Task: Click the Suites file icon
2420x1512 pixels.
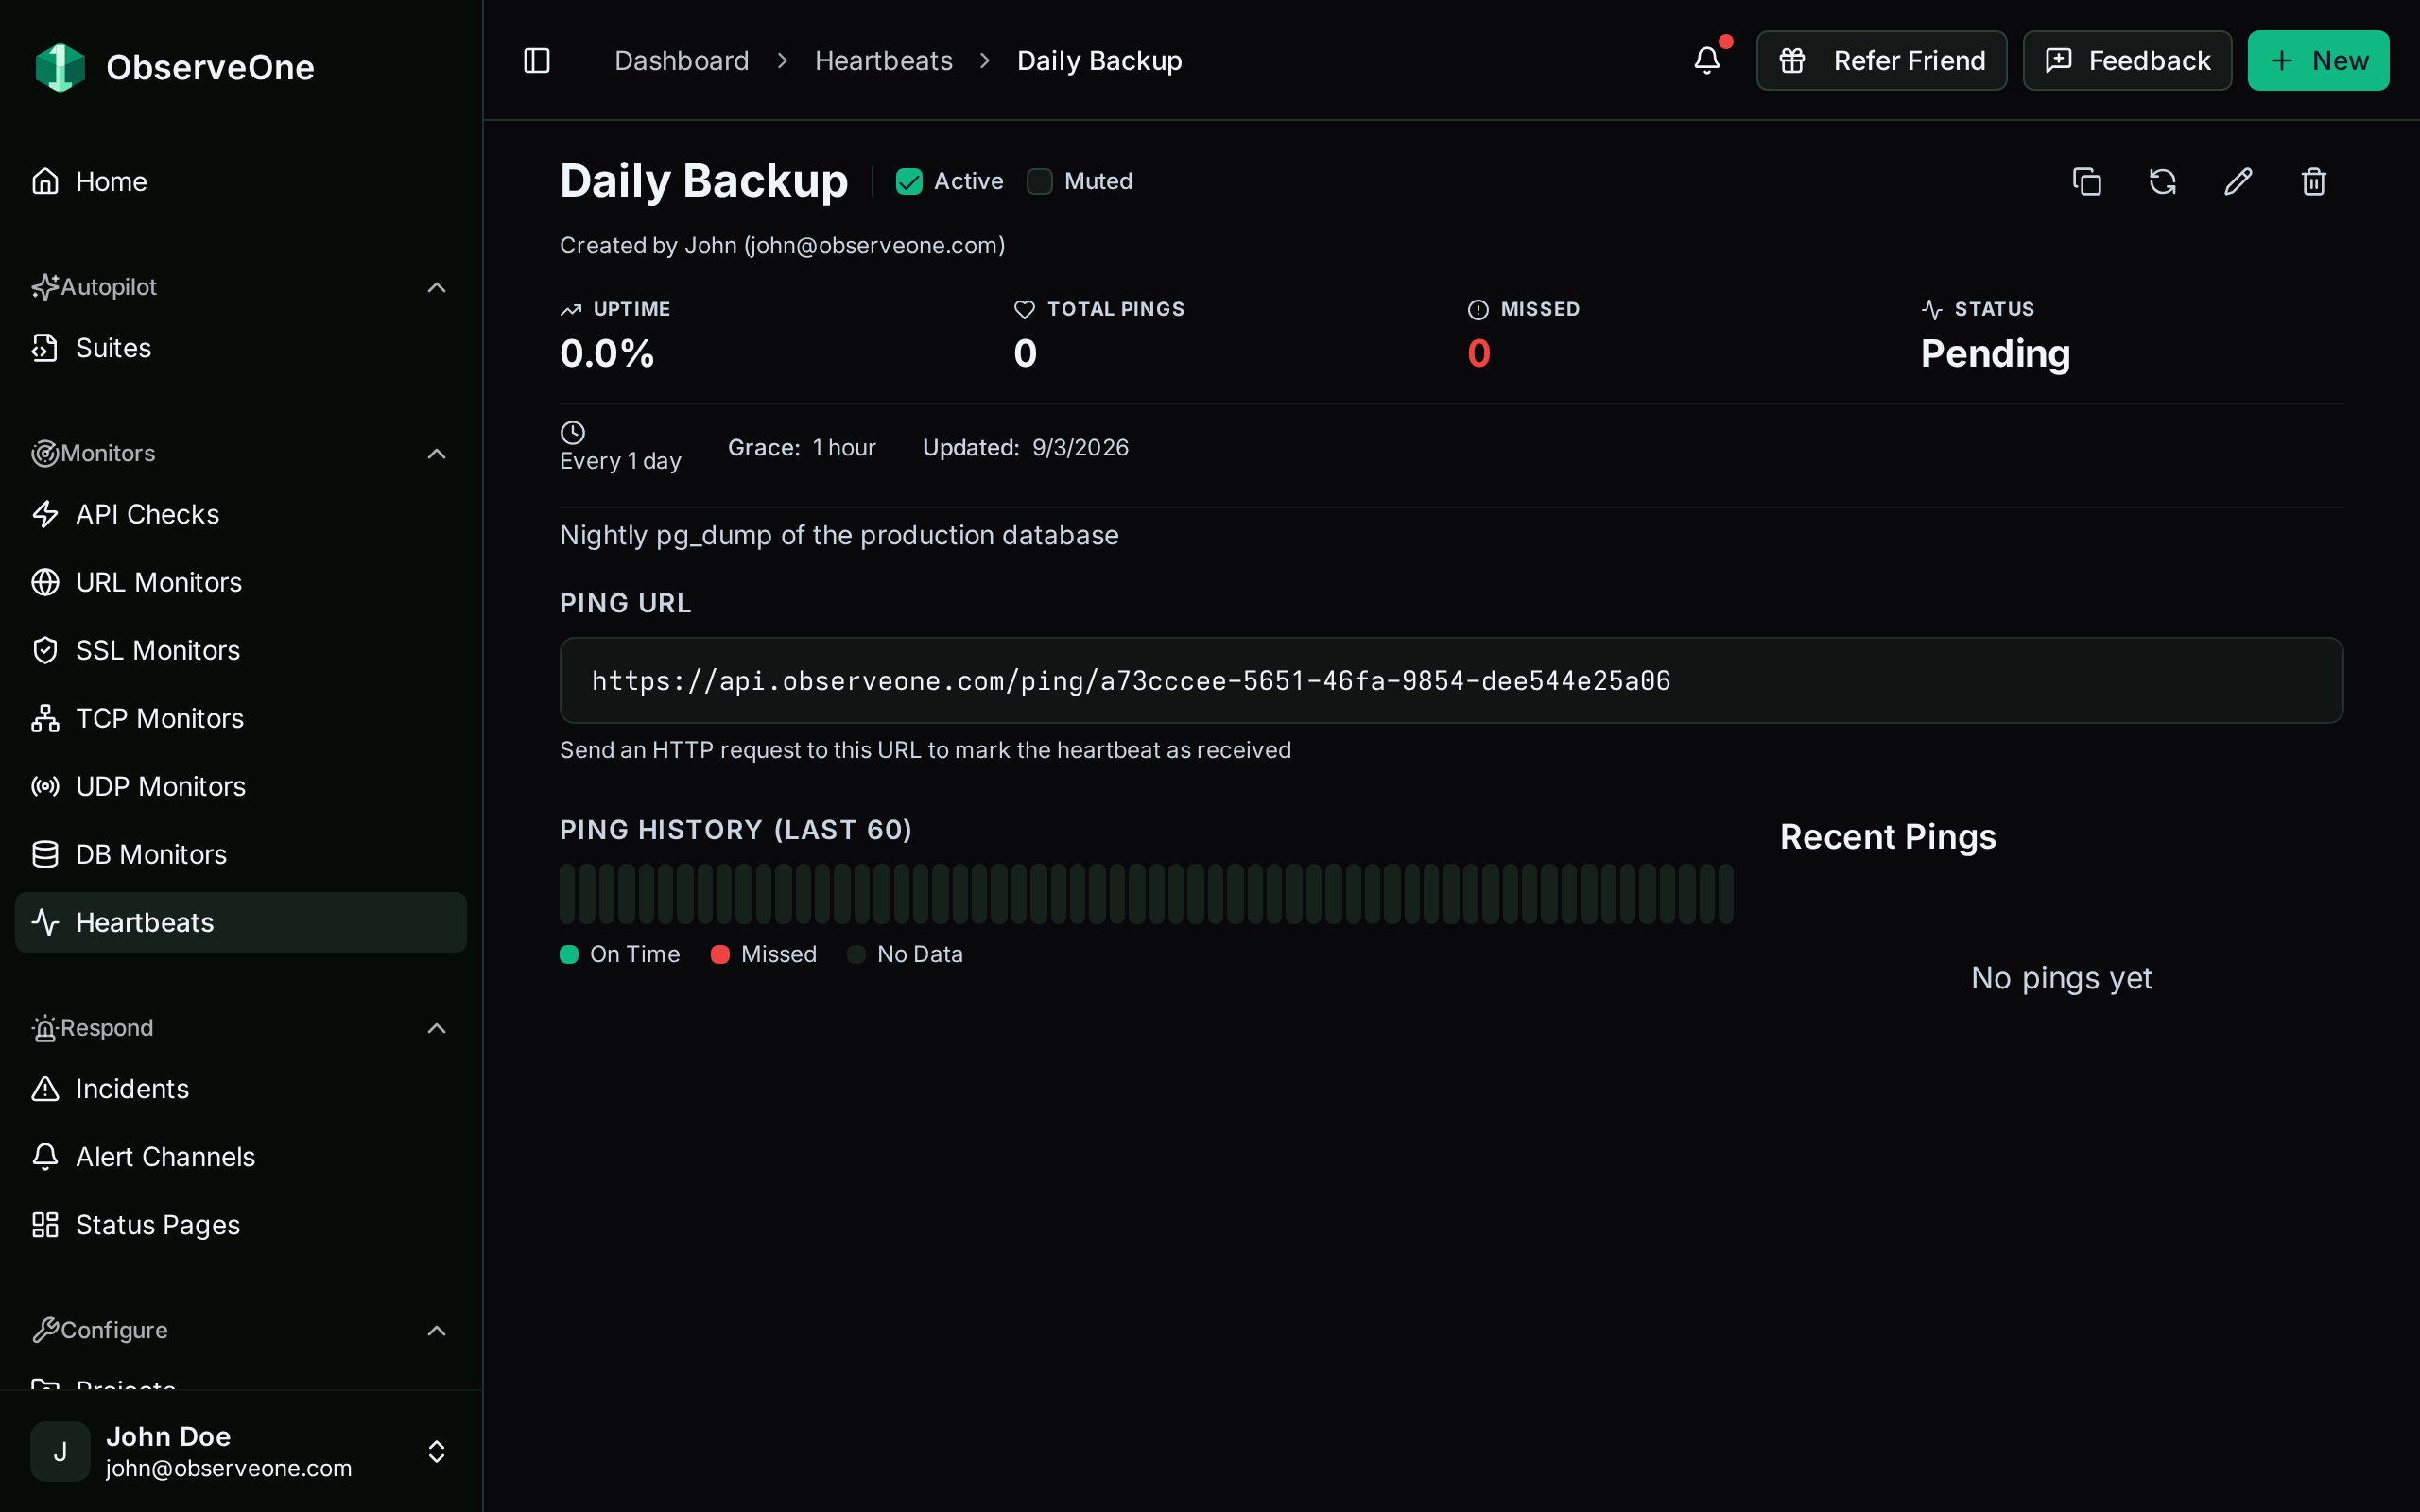Action: coord(45,348)
